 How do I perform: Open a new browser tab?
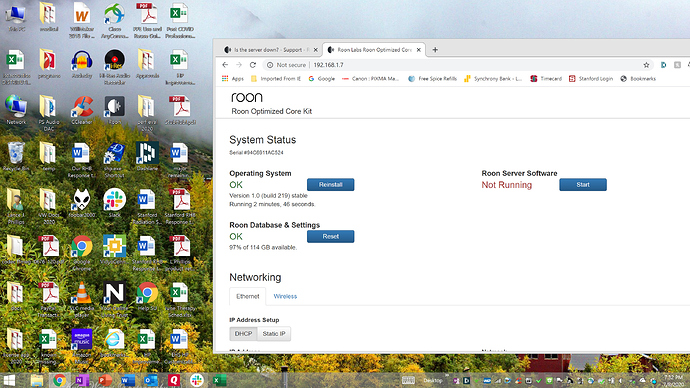pos(435,50)
